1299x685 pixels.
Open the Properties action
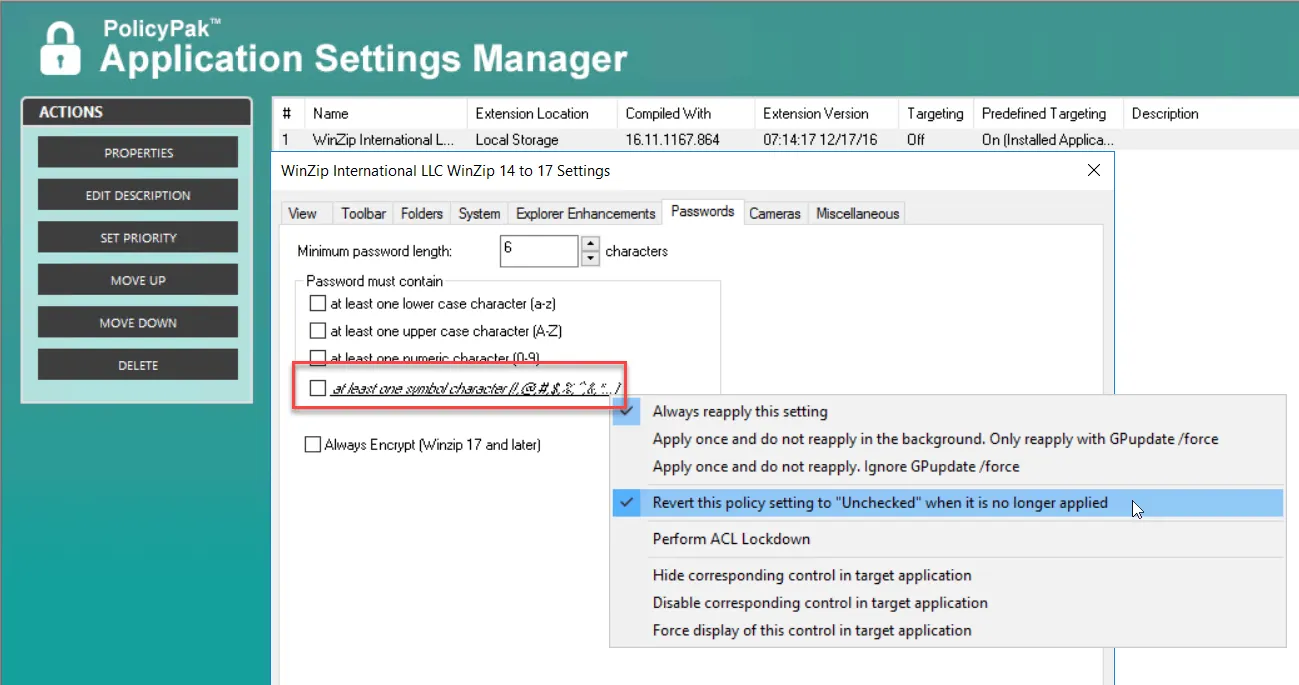click(x=138, y=153)
